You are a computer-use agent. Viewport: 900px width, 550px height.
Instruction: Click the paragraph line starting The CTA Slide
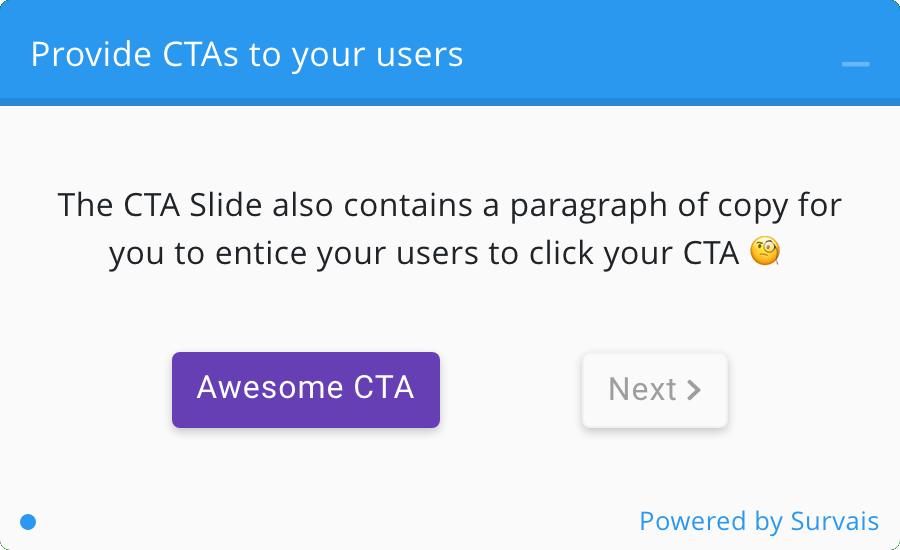(449, 205)
